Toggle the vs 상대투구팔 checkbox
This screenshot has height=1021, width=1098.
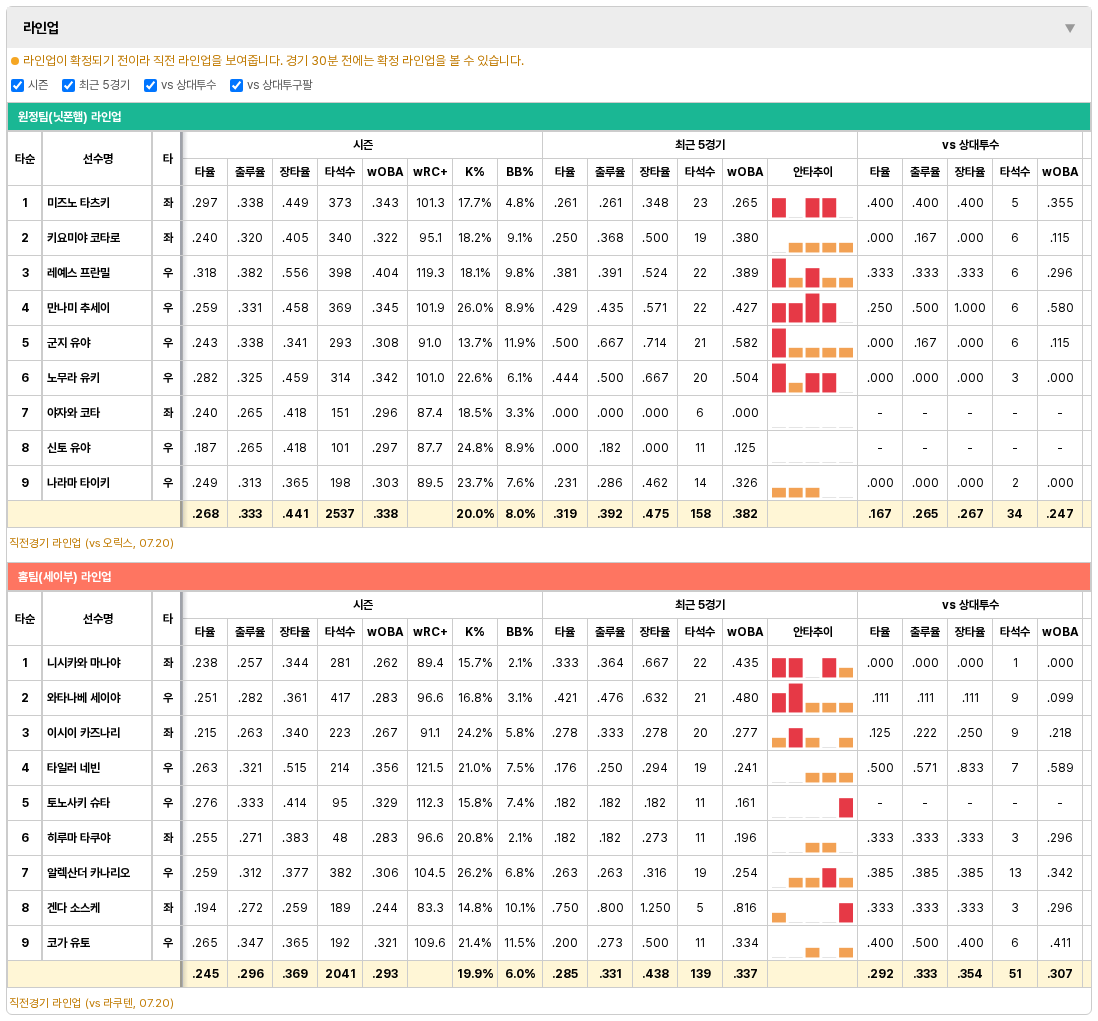click(x=236, y=85)
